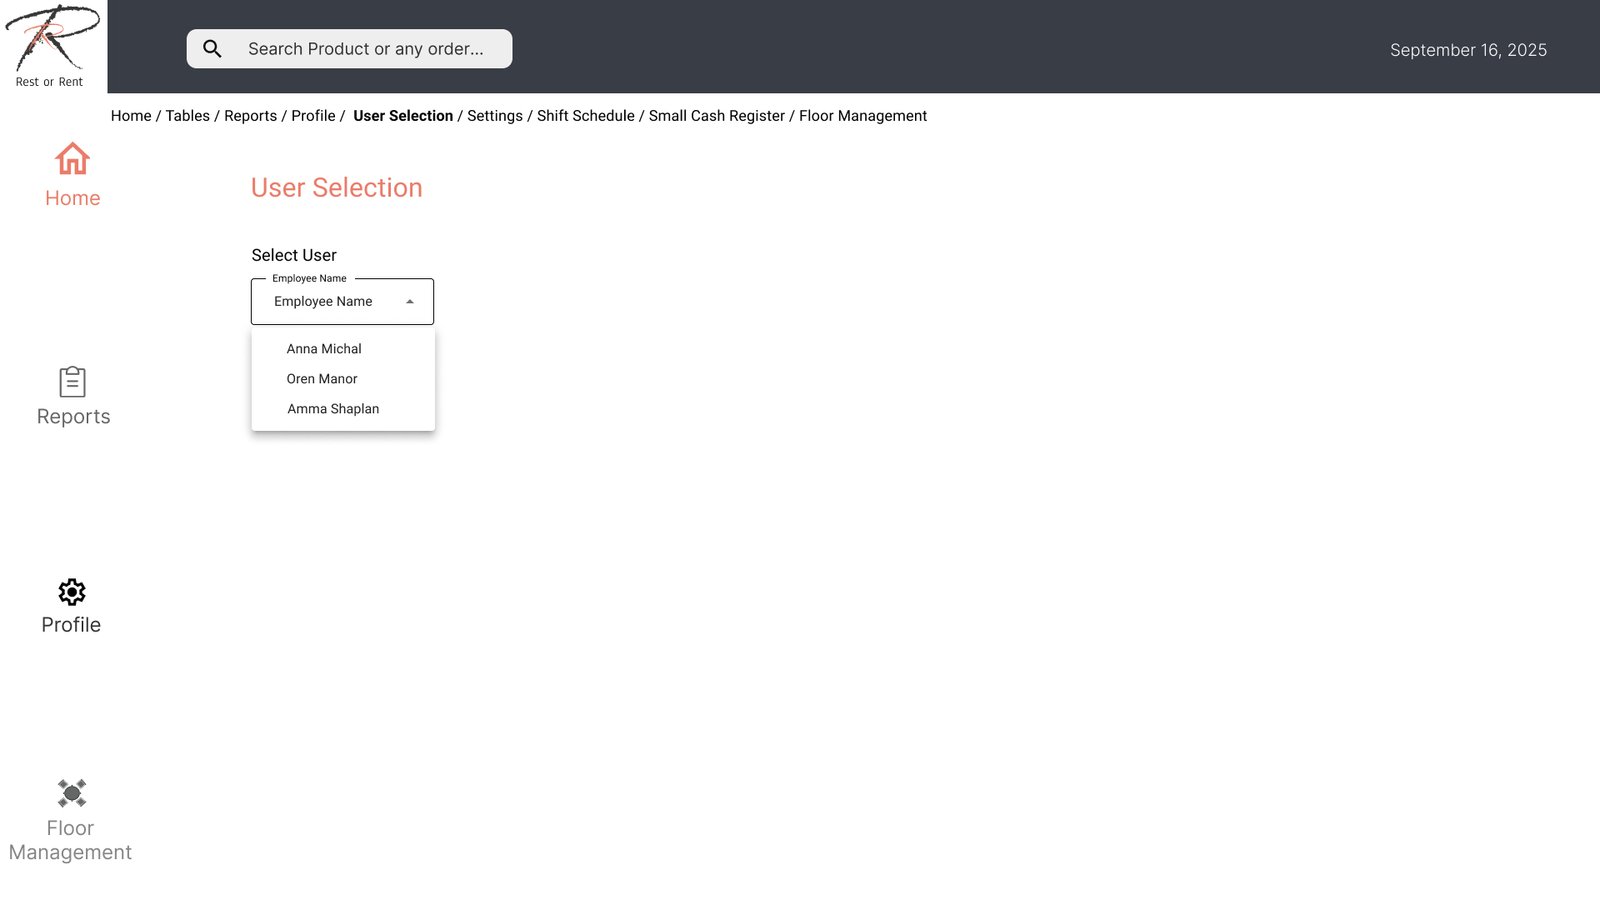Select Profile in the breadcrumb trail
The width and height of the screenshot is (1600, 900).
click(x=313, y=116)
